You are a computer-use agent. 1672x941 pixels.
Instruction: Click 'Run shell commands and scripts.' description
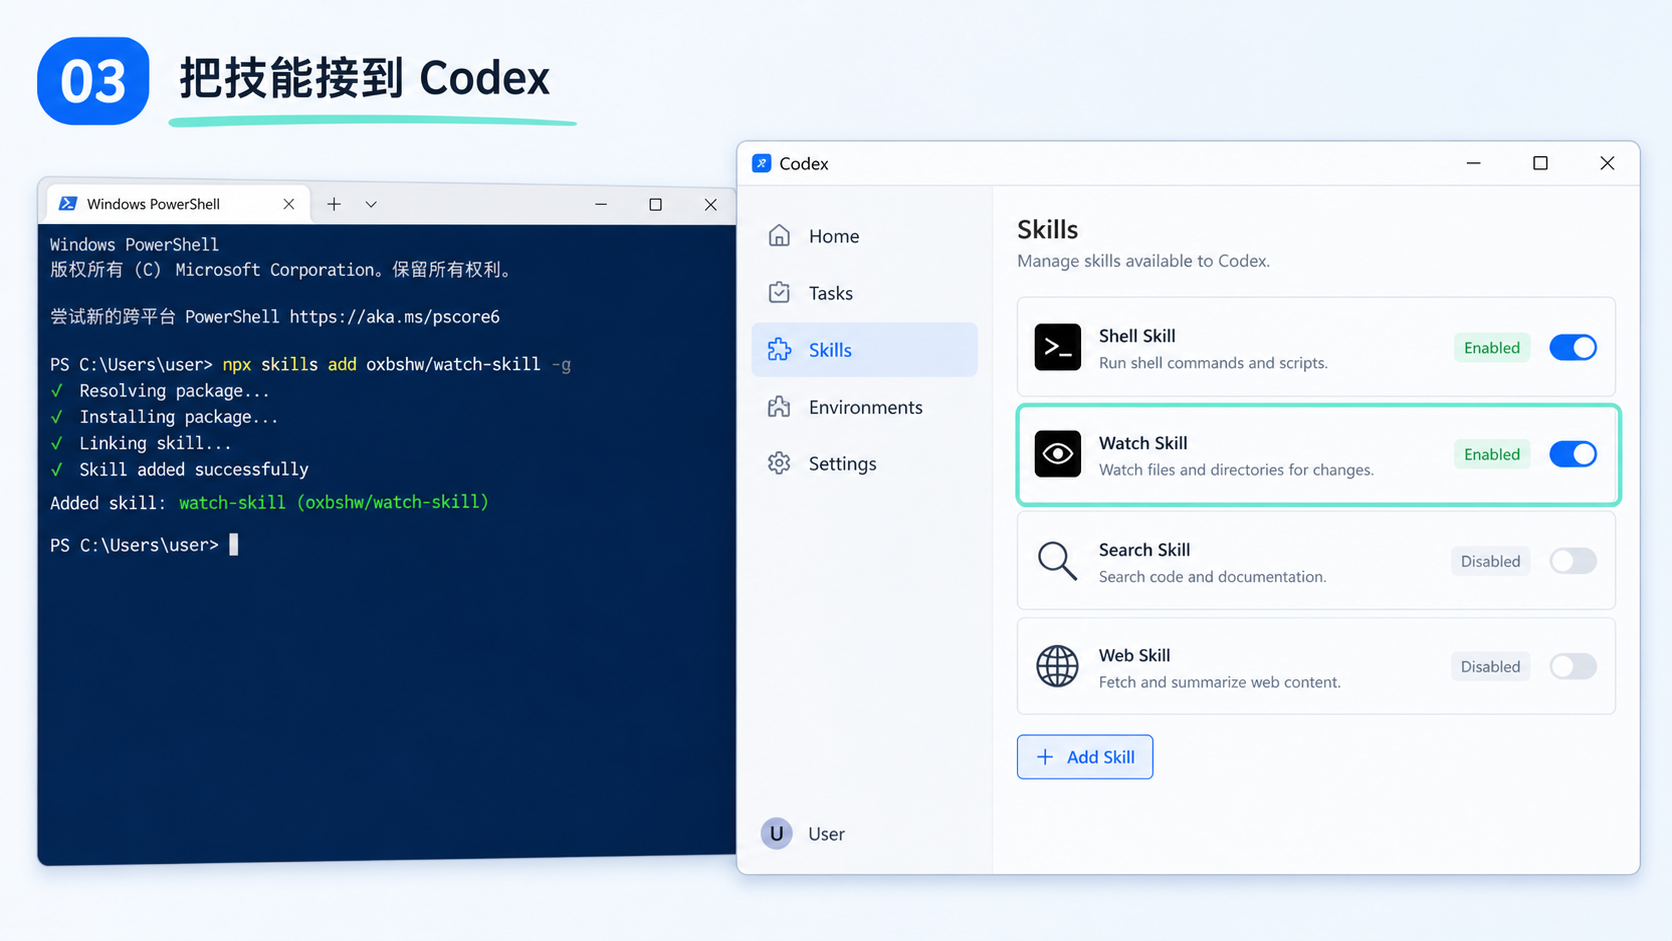pyautogui.click(x=1213, y=363)
